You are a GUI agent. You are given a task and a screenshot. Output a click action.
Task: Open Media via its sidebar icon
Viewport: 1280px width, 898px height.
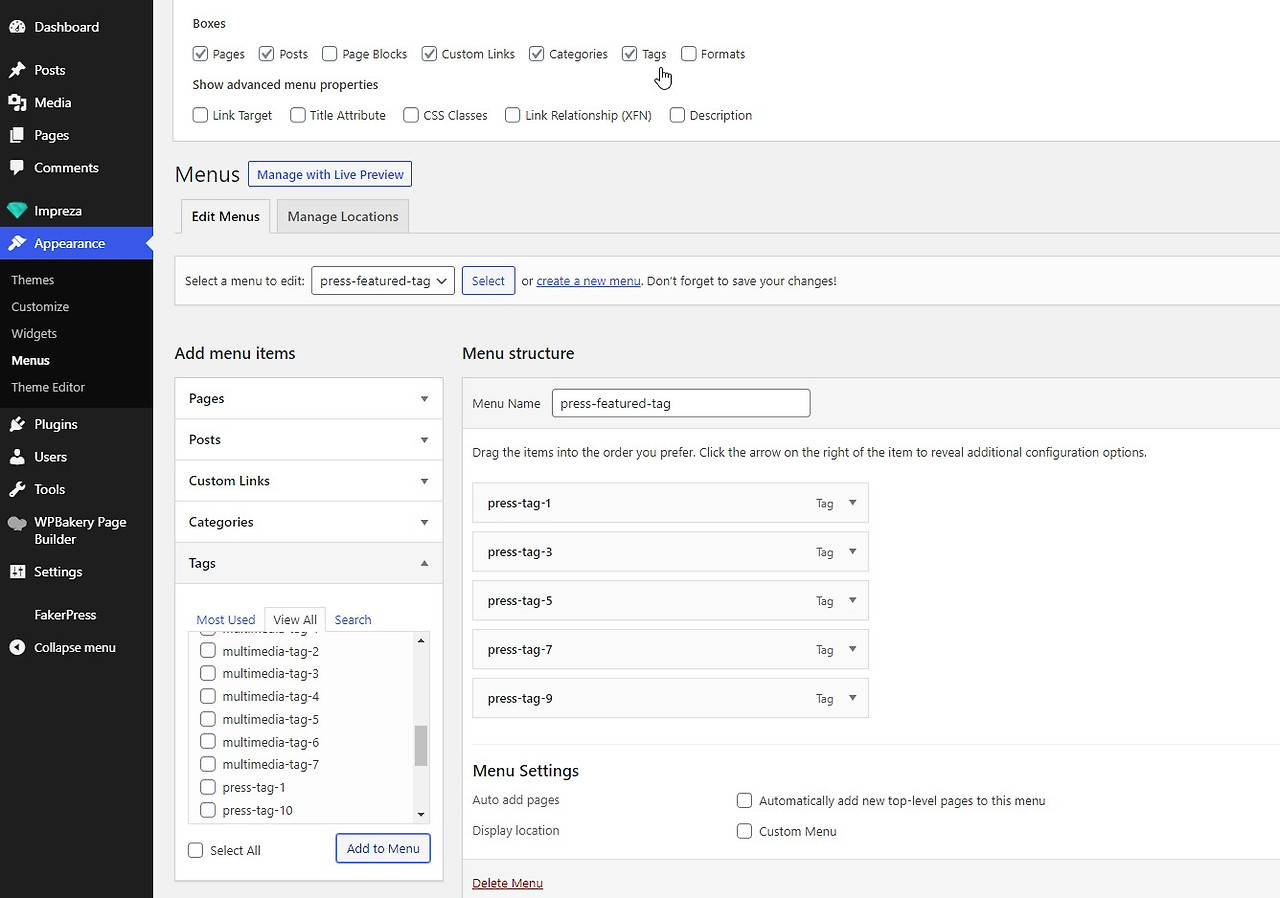pyautogui.click(x=17, y=102)
